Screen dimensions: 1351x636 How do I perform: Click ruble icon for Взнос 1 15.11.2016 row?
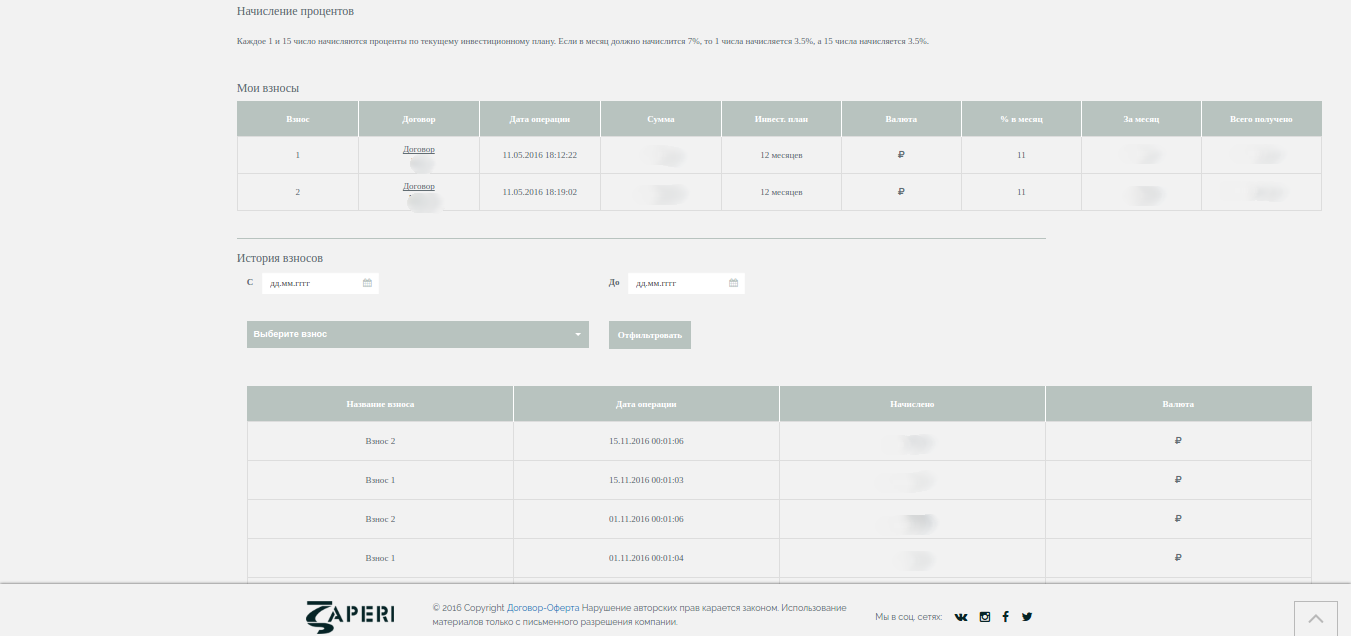click(x=1178, y=480)
